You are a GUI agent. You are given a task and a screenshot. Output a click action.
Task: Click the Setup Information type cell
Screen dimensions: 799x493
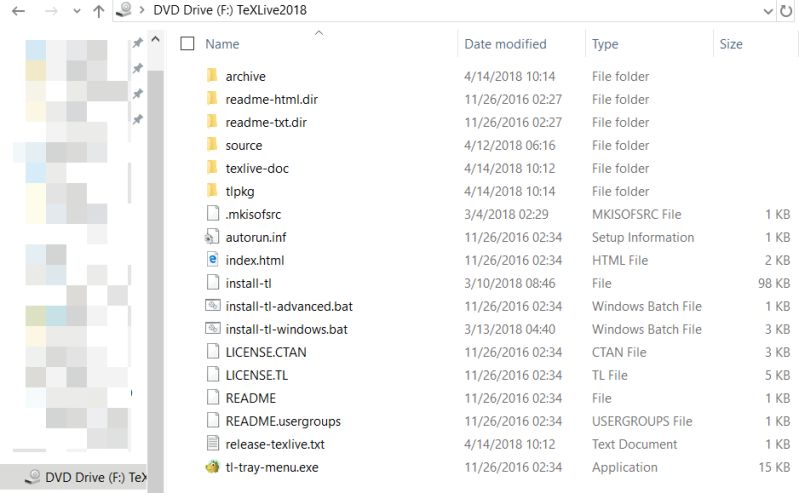tap(643, 237)
